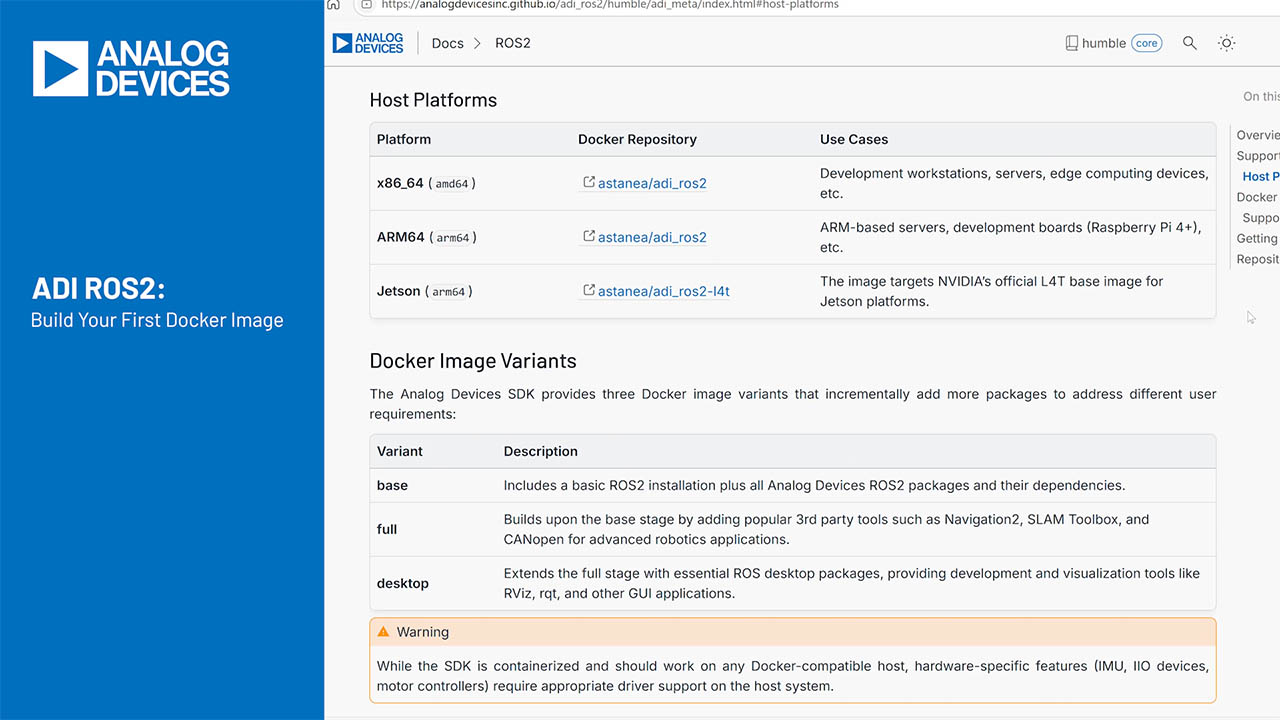1280x720 pixels.
Task: Open astanea/adi_ros2 link in x86_64 row
Action: tap(652, 183)
